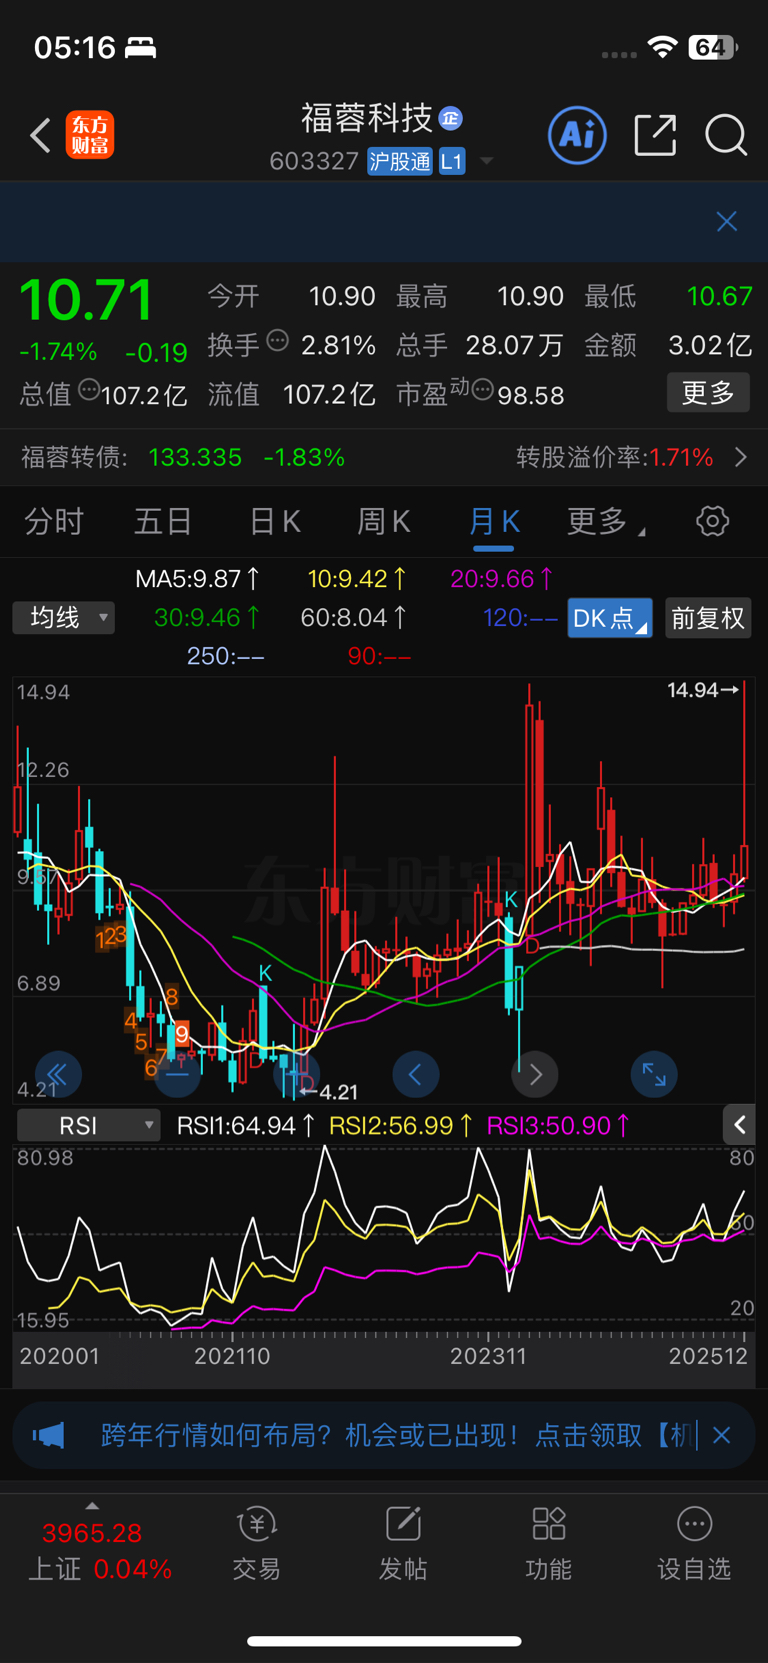The width and height of the screenshot is (768, 1663).
Task: Open the Ai assistant icon
Action: [577, 135]
